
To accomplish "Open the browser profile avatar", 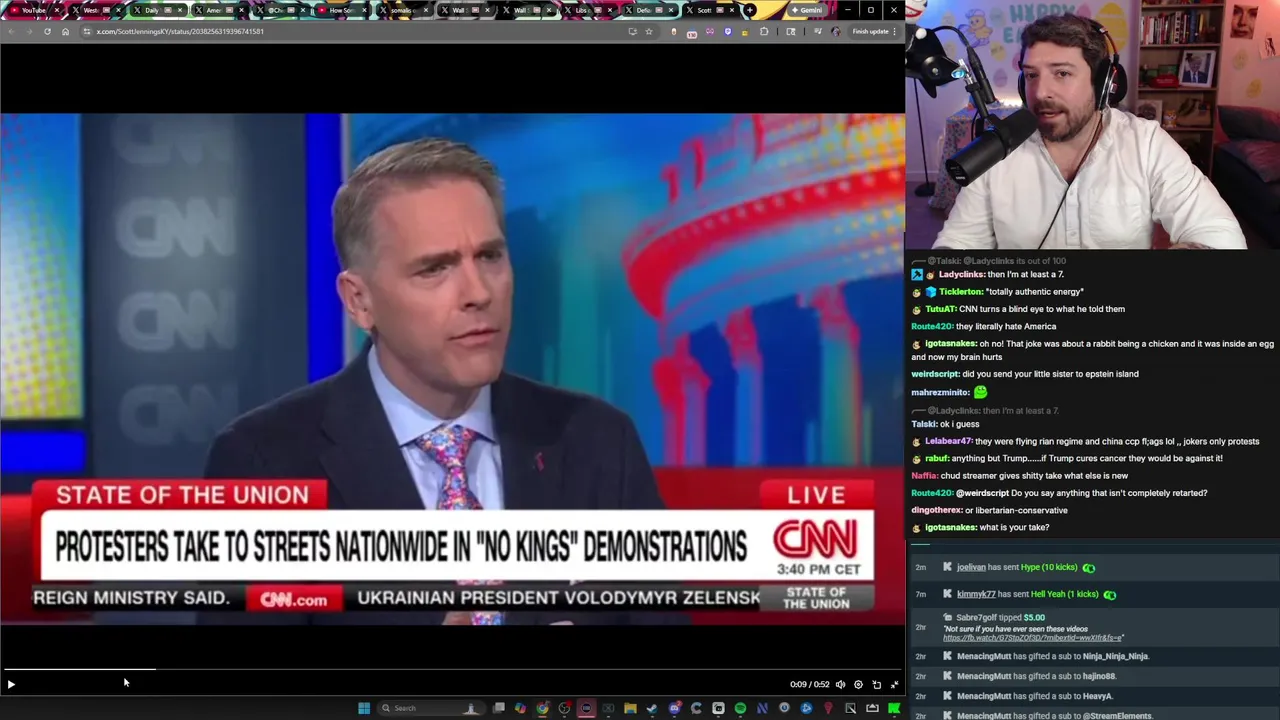I will [836, 31].
